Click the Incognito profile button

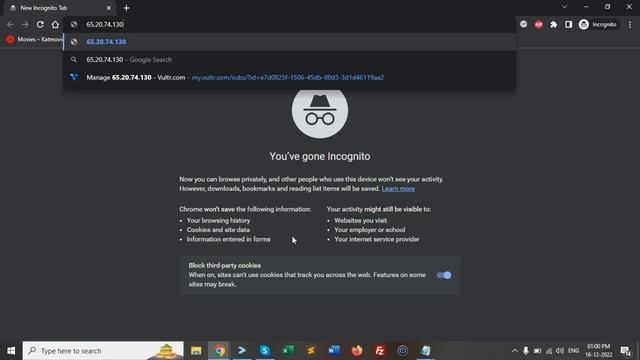pos(598,24)
